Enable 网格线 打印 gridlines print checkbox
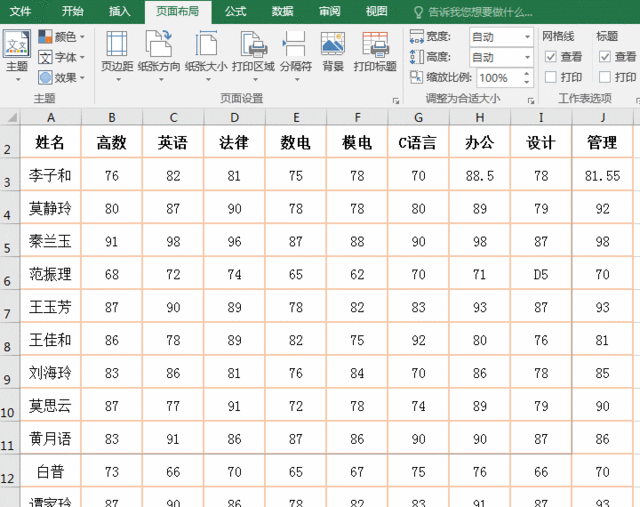The width and height of the screenshot is (640, 507). coord(551,77)
